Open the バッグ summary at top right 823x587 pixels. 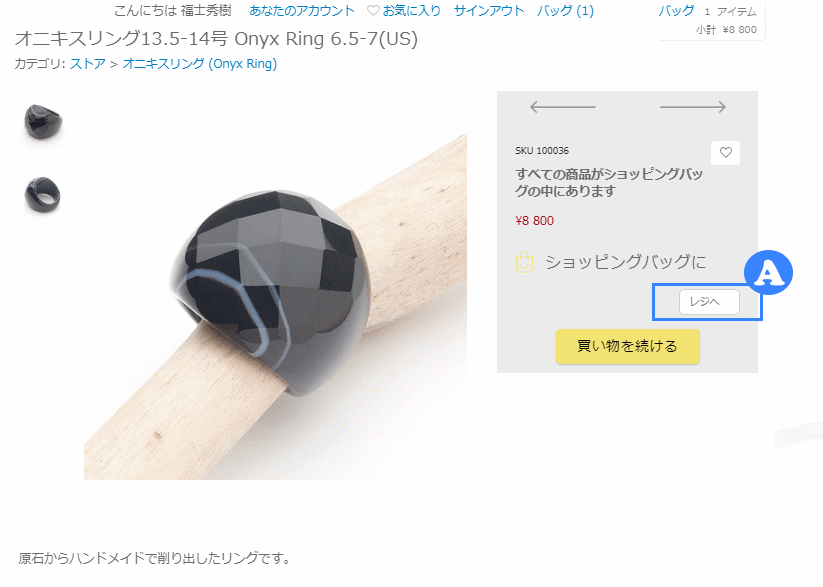[x=677, y=11]
